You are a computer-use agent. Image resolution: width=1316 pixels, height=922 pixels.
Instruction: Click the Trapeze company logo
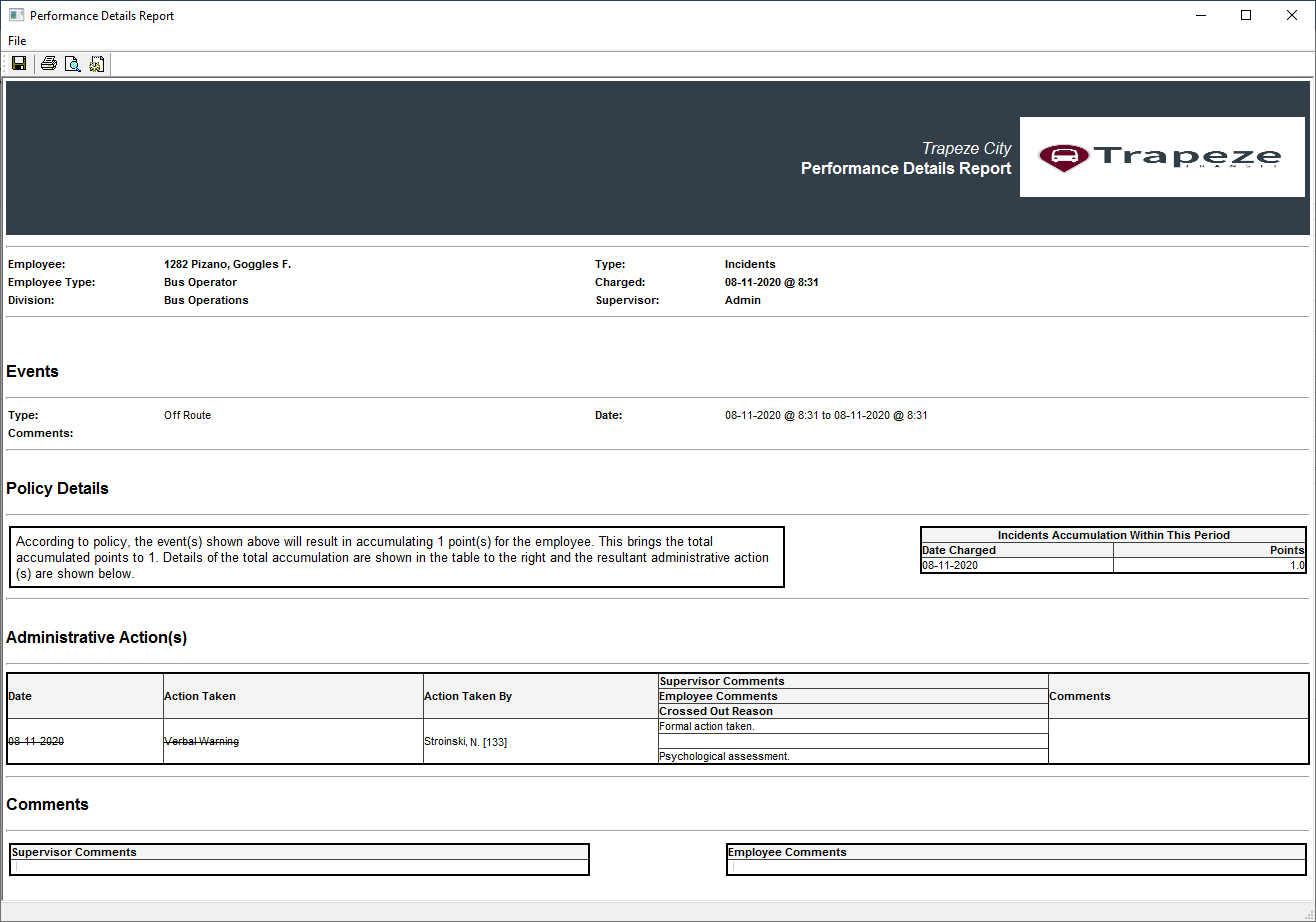pos(1162,157)
